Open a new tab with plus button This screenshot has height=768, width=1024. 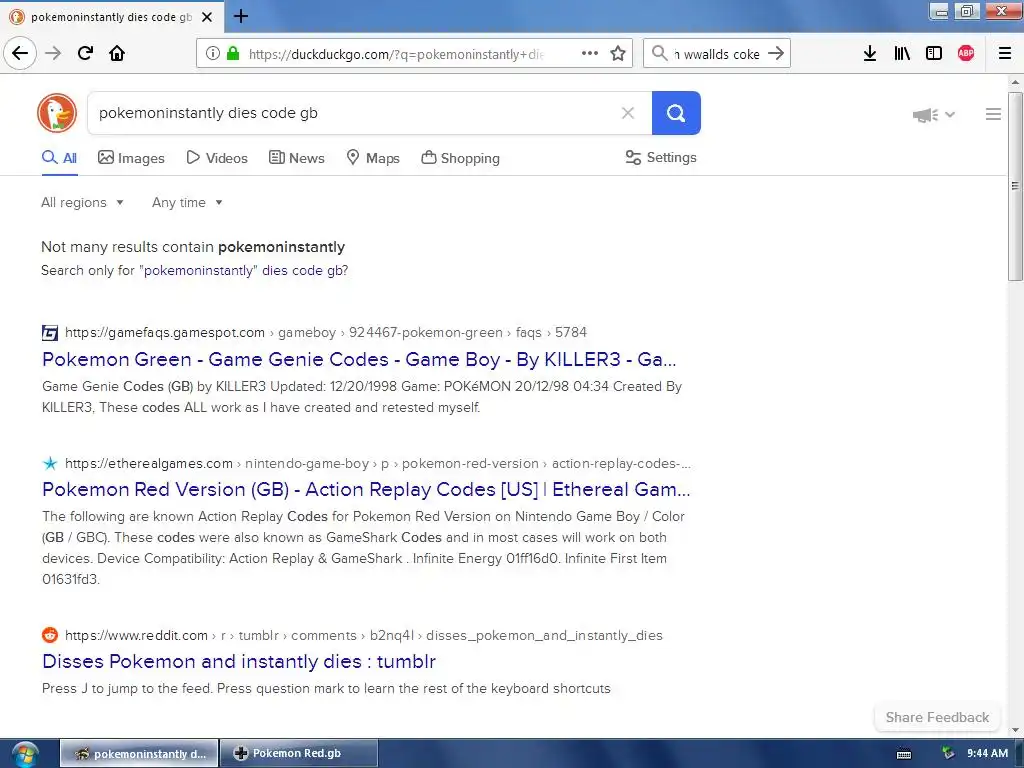[240, 16]
